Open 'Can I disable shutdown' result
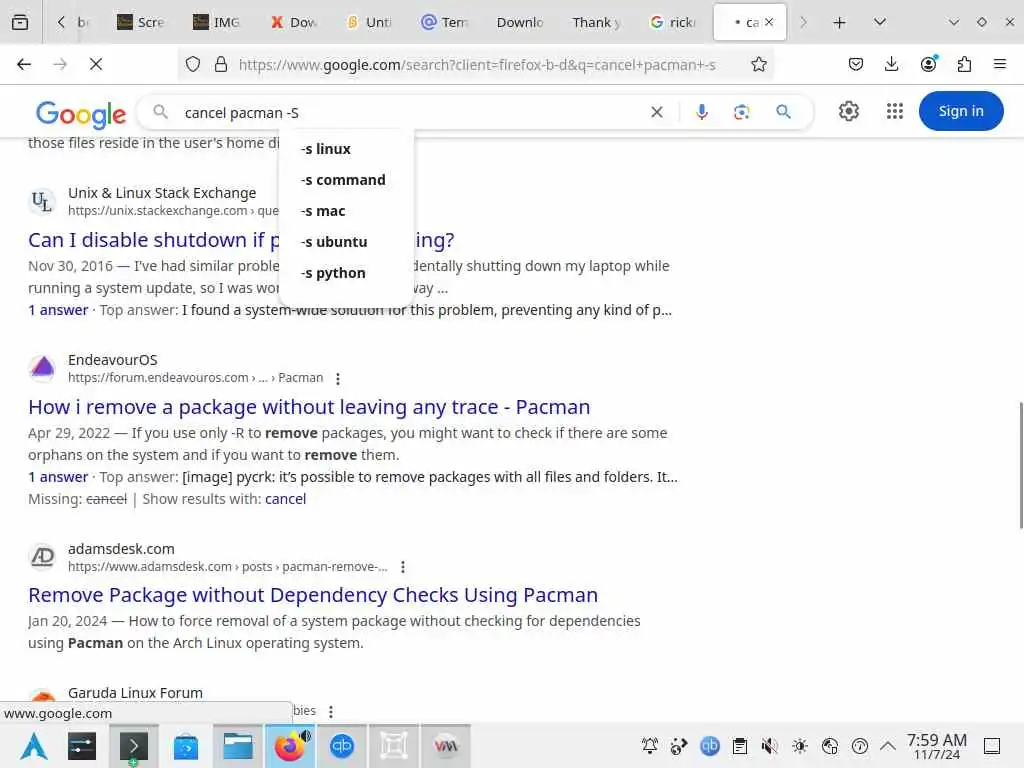The width and height of the screenshot is (1024, 768). pyautogui.click(x=153, y=240)
